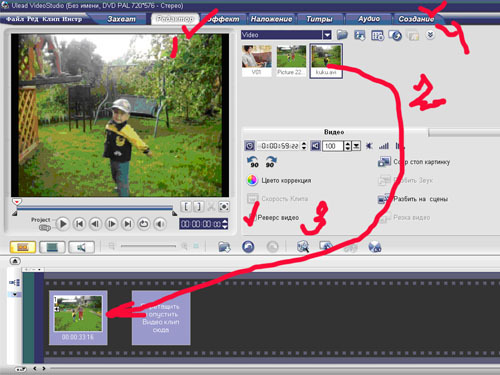Open the clip volume slider dropdown
The height and width of the screenshot is (375, 500).
pos(356,146)
